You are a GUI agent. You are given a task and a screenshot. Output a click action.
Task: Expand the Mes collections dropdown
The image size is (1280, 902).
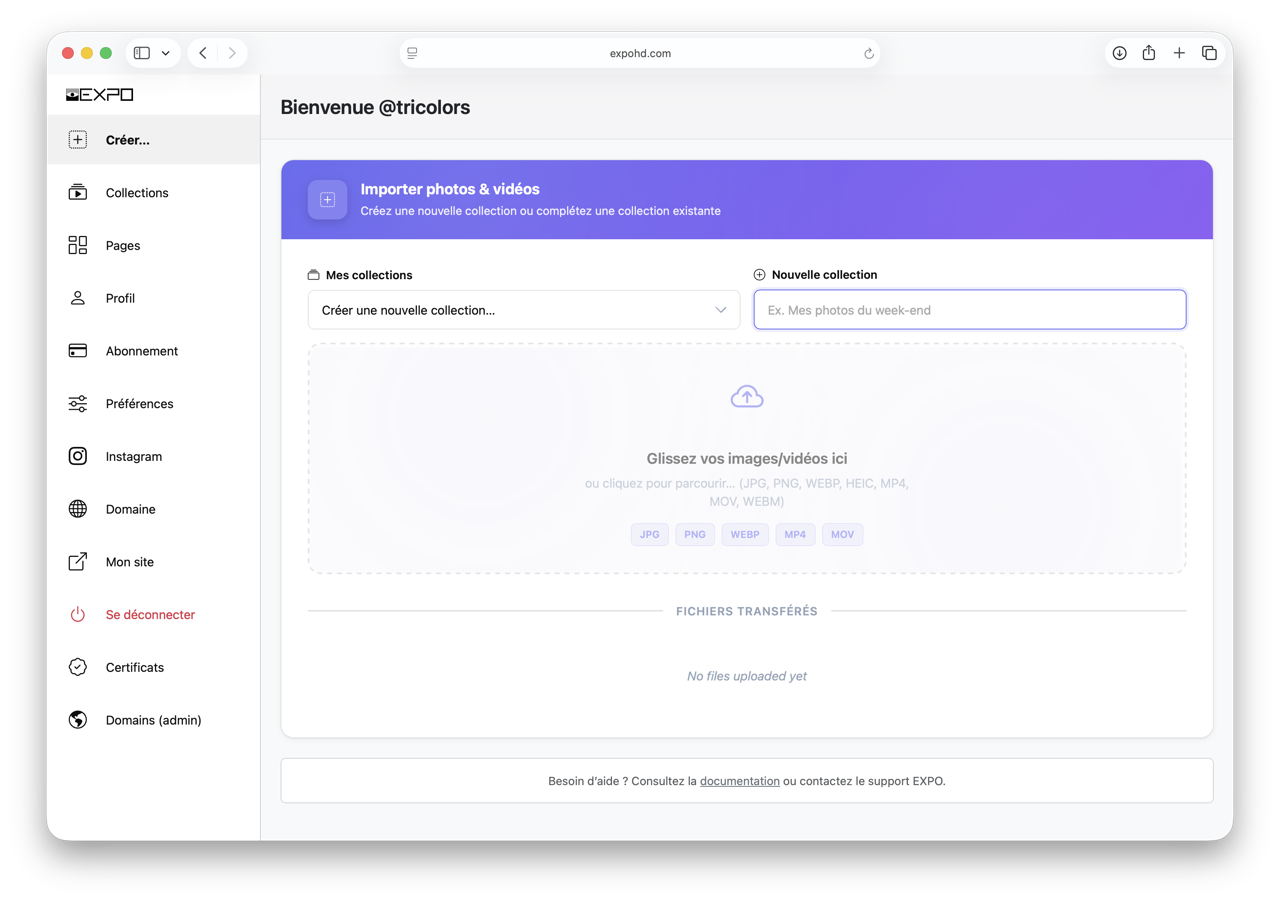[x=523, y=310]
